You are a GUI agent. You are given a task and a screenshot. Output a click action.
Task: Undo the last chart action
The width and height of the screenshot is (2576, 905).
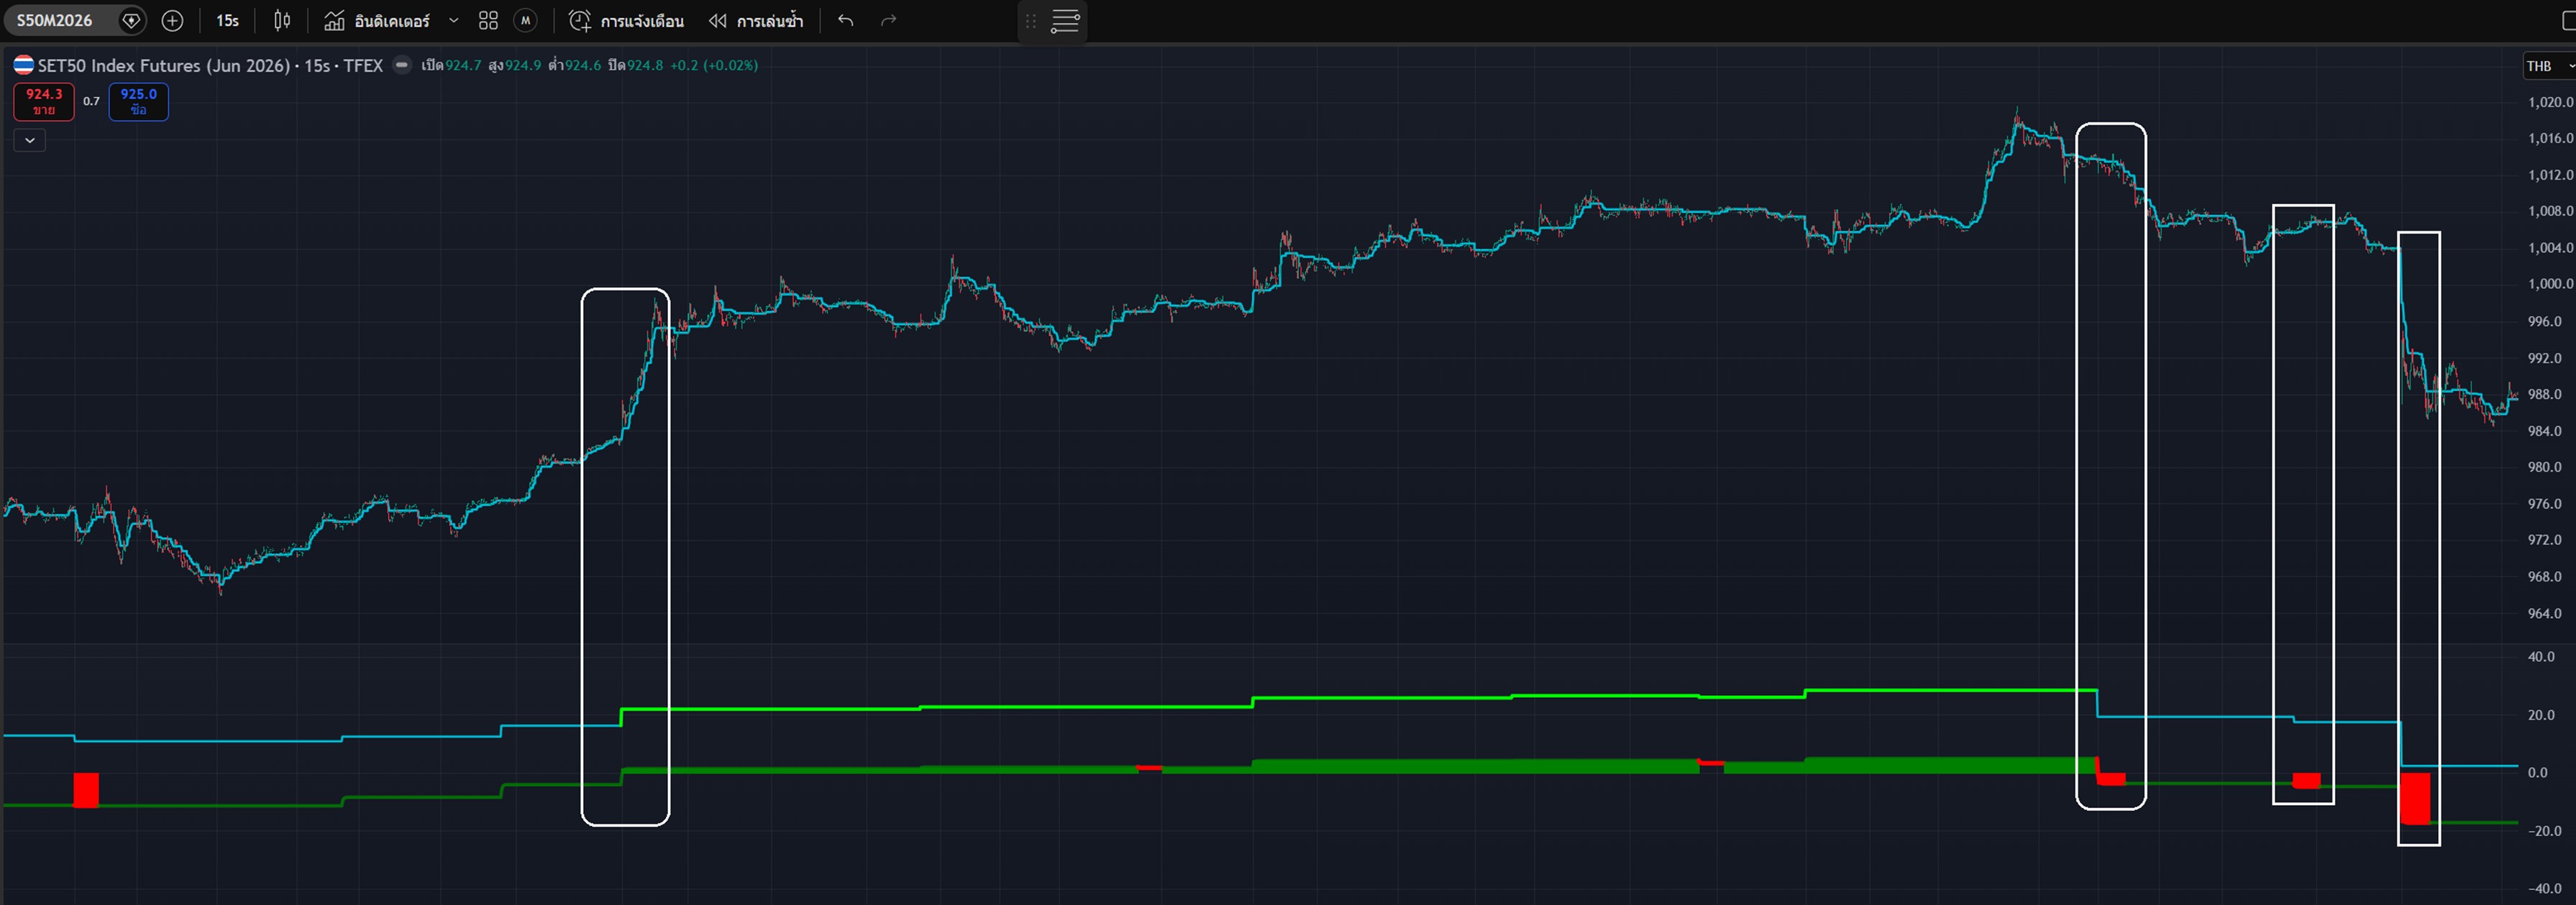point(846,20)
